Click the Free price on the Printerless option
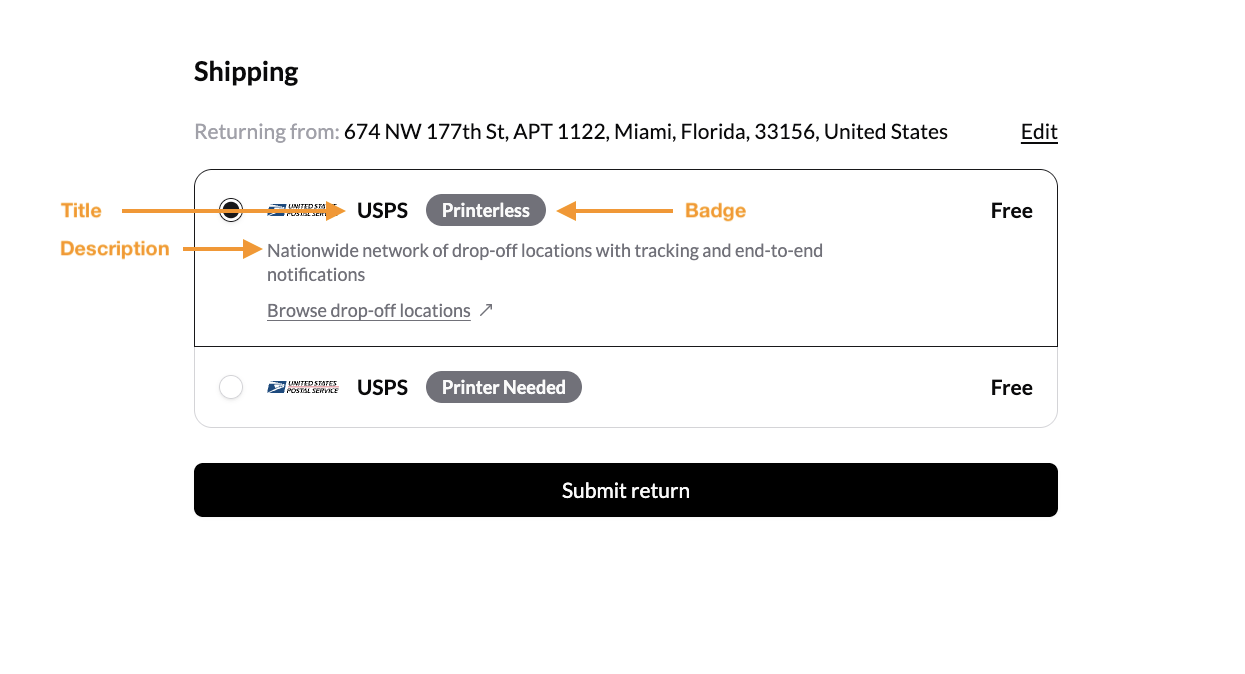This screenshot has height=674, width=1245. click(x=1011, y=211)
